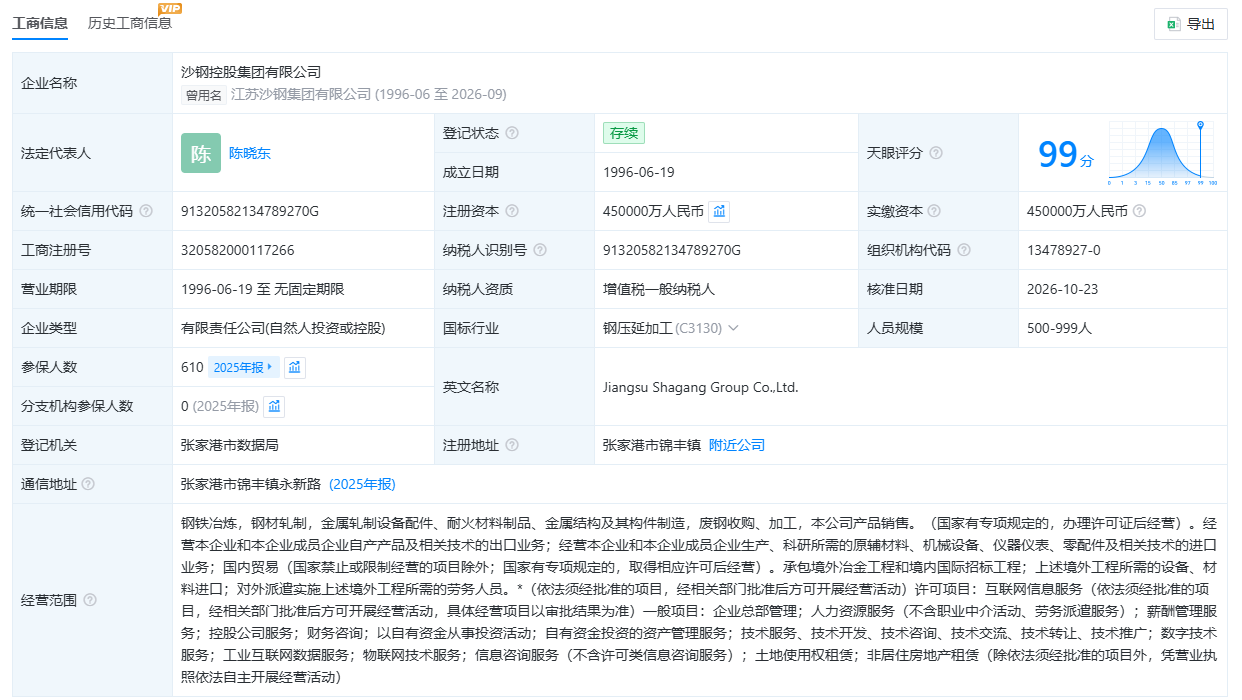Click the 天眼评分 distribution chart thumbnail

coord(1163,153)
